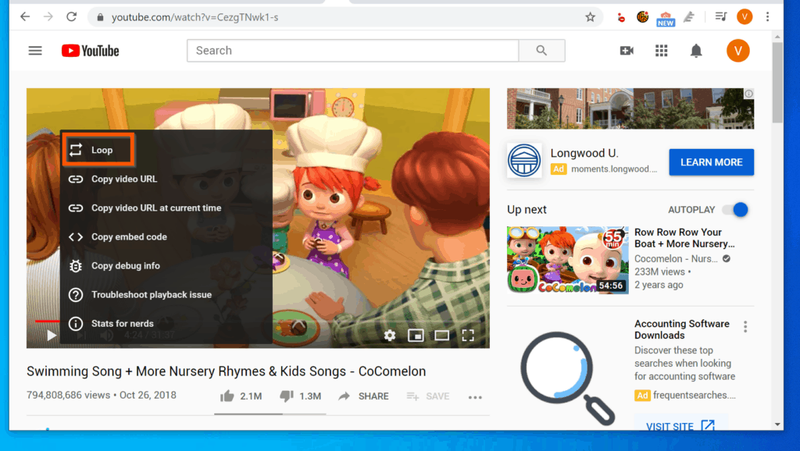Click the 794,808,686 views text
Viewport: 800px width, 451px height.
pos(68,395)
